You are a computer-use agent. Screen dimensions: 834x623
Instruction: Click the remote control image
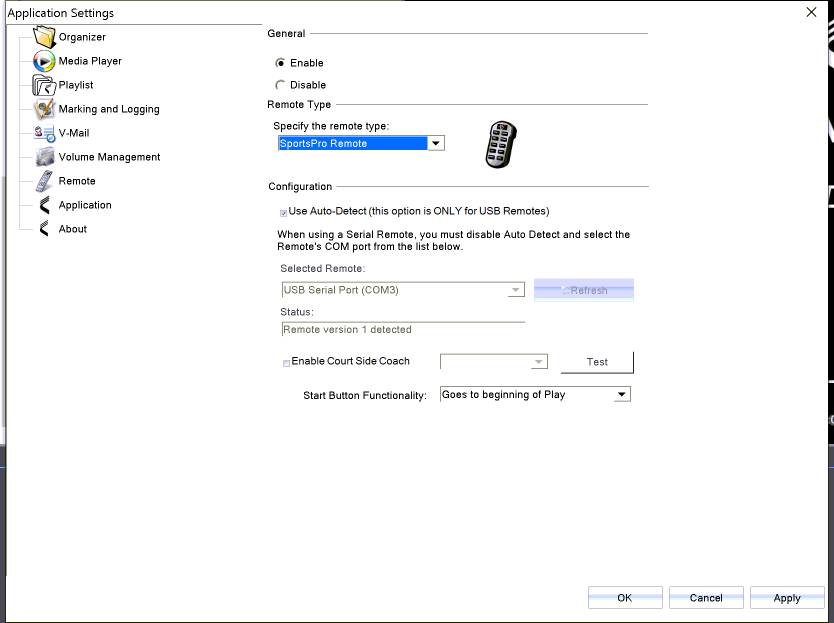(499, 144)
